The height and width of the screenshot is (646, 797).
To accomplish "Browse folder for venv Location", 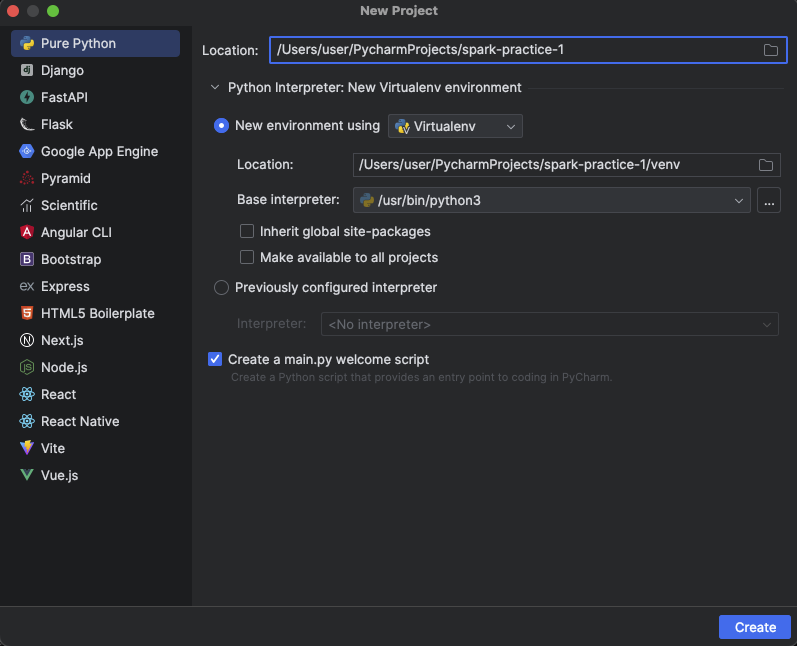I will click(765, 165).
